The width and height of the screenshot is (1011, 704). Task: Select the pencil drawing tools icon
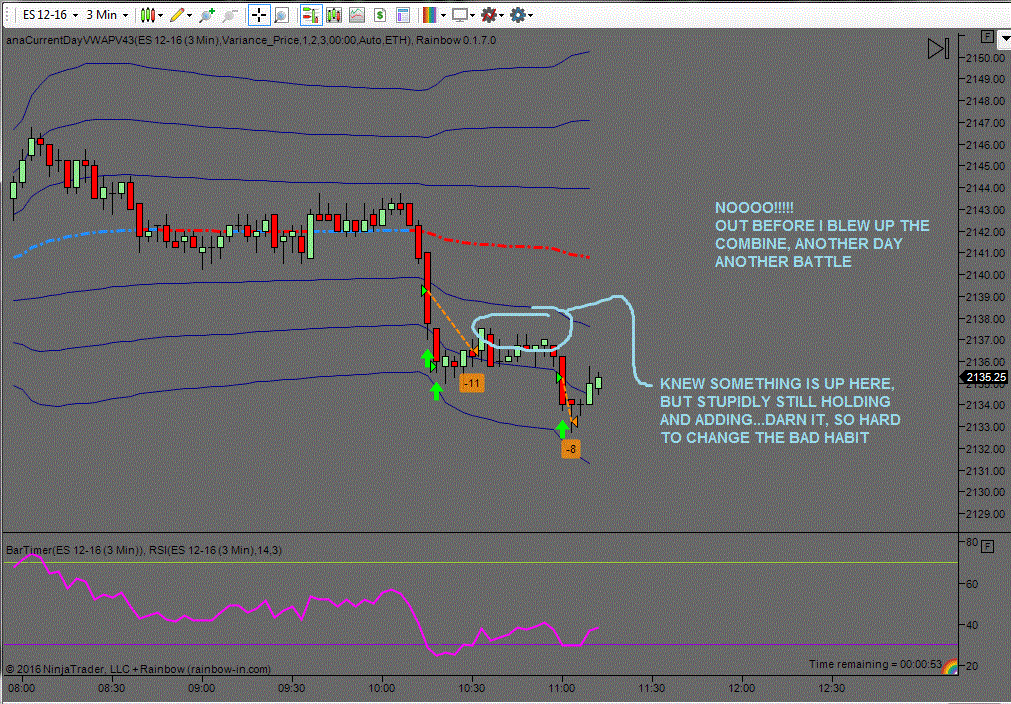[x=177, y=14]
